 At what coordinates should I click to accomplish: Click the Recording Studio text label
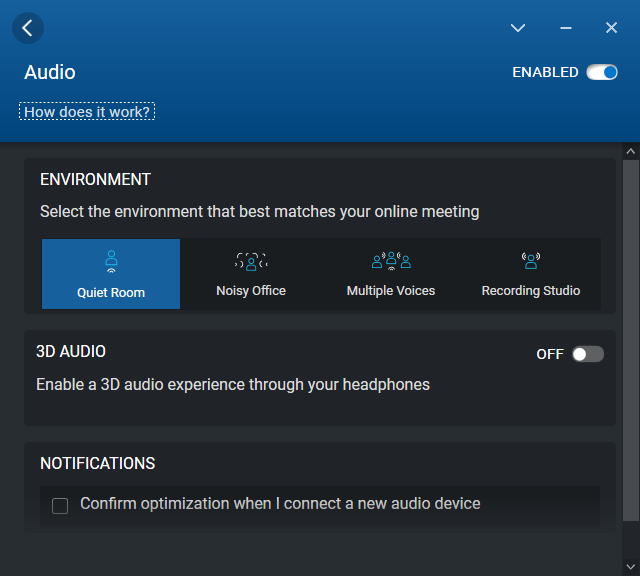[x=531, y=291]
